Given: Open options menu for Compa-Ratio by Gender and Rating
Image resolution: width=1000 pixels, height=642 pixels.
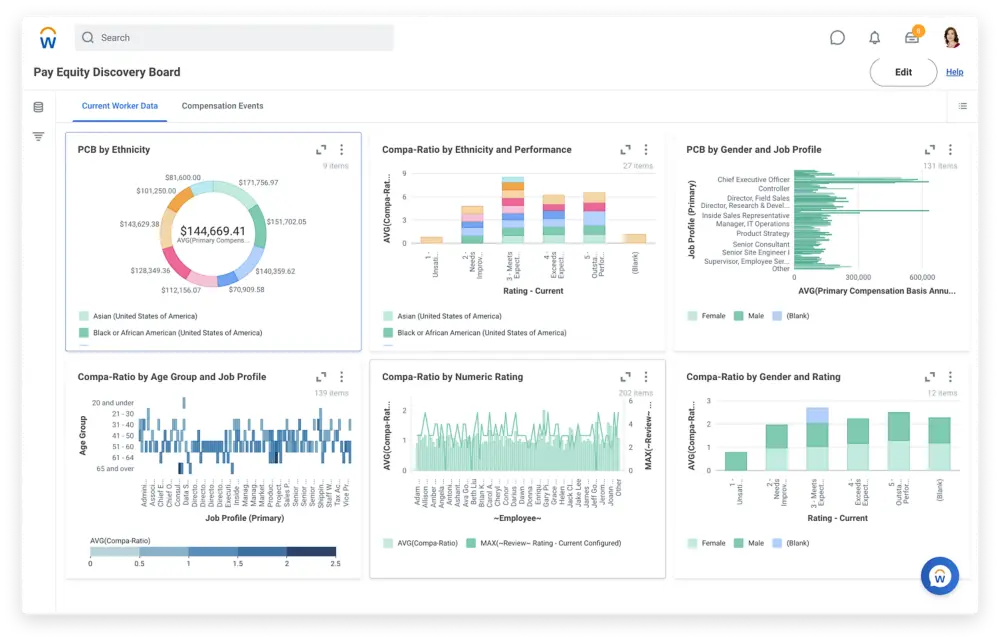Looking at the screenshot, I should (x=950, y=377).
